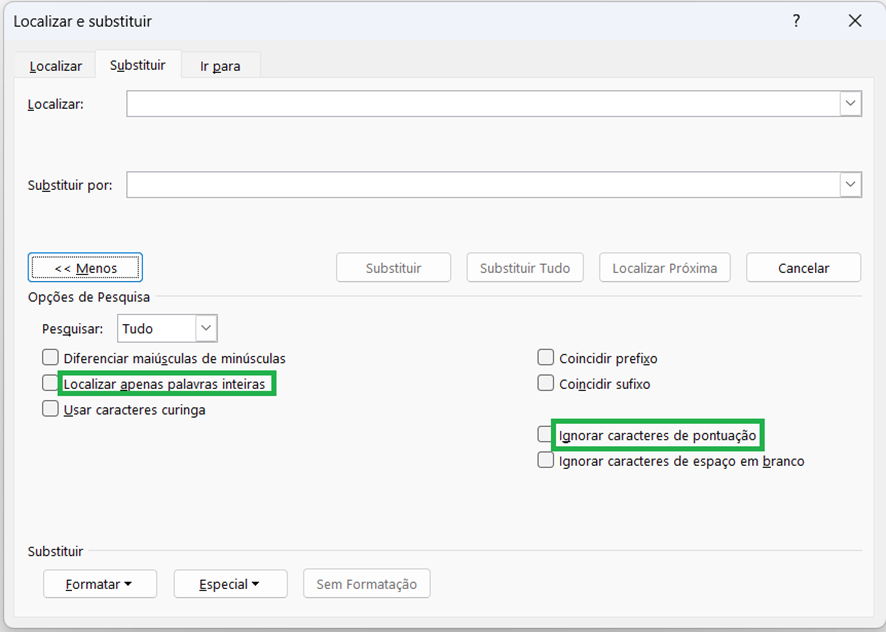Close the Localizar e substituir dialog

coord(854,21)
